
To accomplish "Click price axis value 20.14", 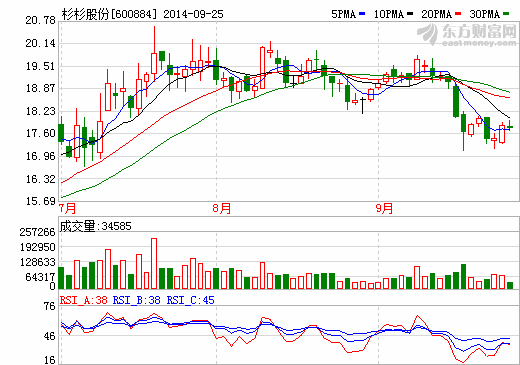I will coord(40,43).
